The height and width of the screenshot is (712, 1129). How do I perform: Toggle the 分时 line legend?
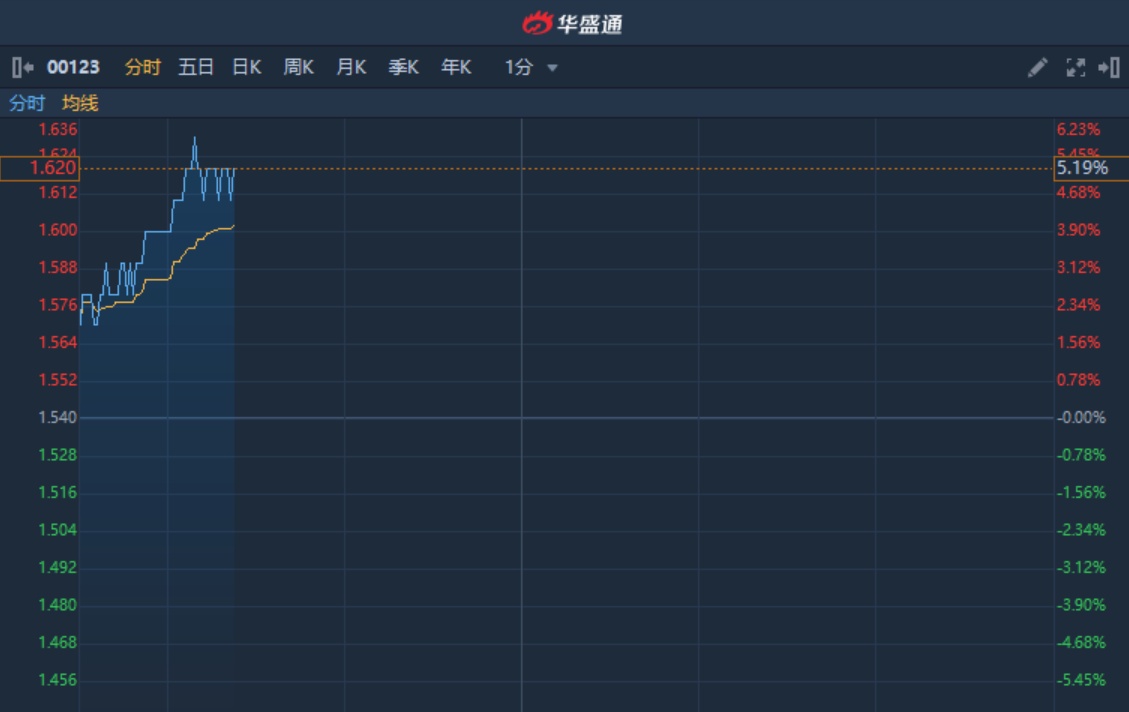tap(27, 103)
